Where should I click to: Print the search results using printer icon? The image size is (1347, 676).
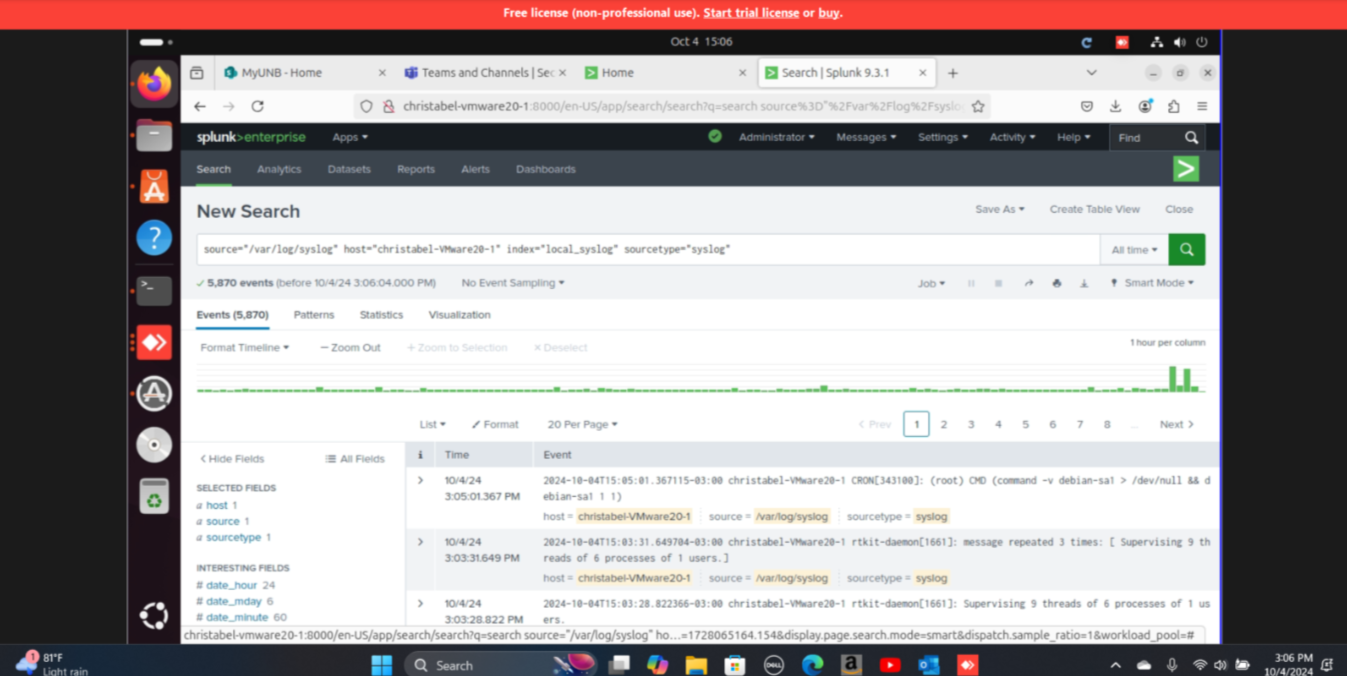point(1056,283)
